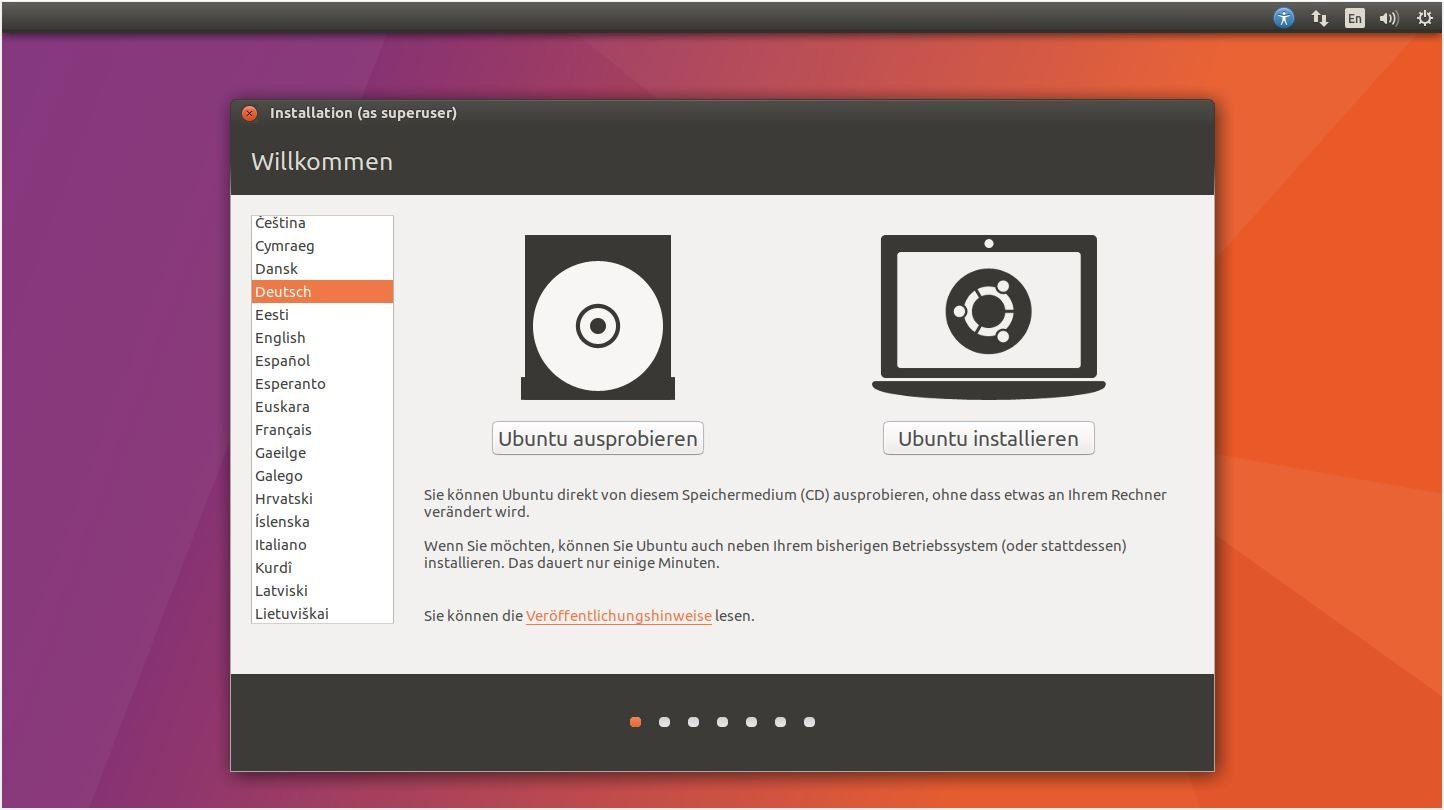Image resolution: width=1444 pixels, height=810 pixels.
Task: Select Eesti in the language list
Action: click(x=322, y=315)
